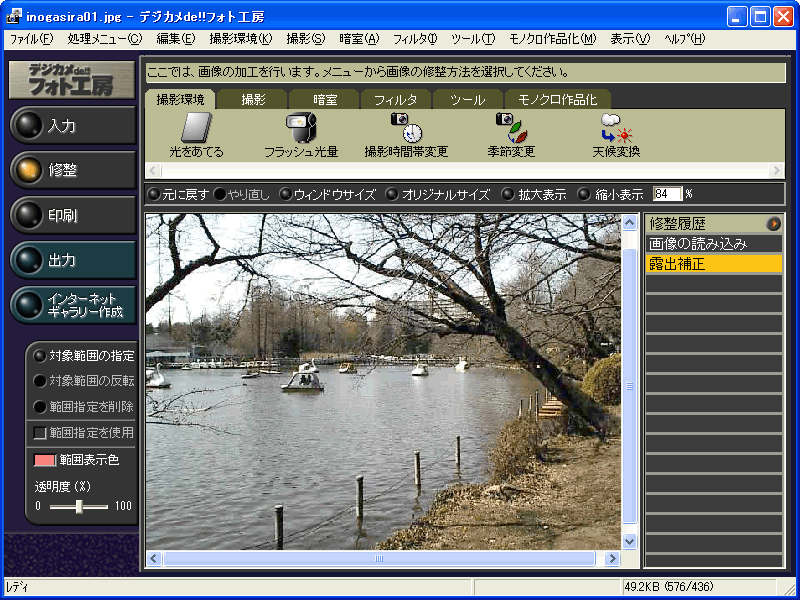Open the フィルタ tab
800x600 pixels.
click(x=396, y=99)
